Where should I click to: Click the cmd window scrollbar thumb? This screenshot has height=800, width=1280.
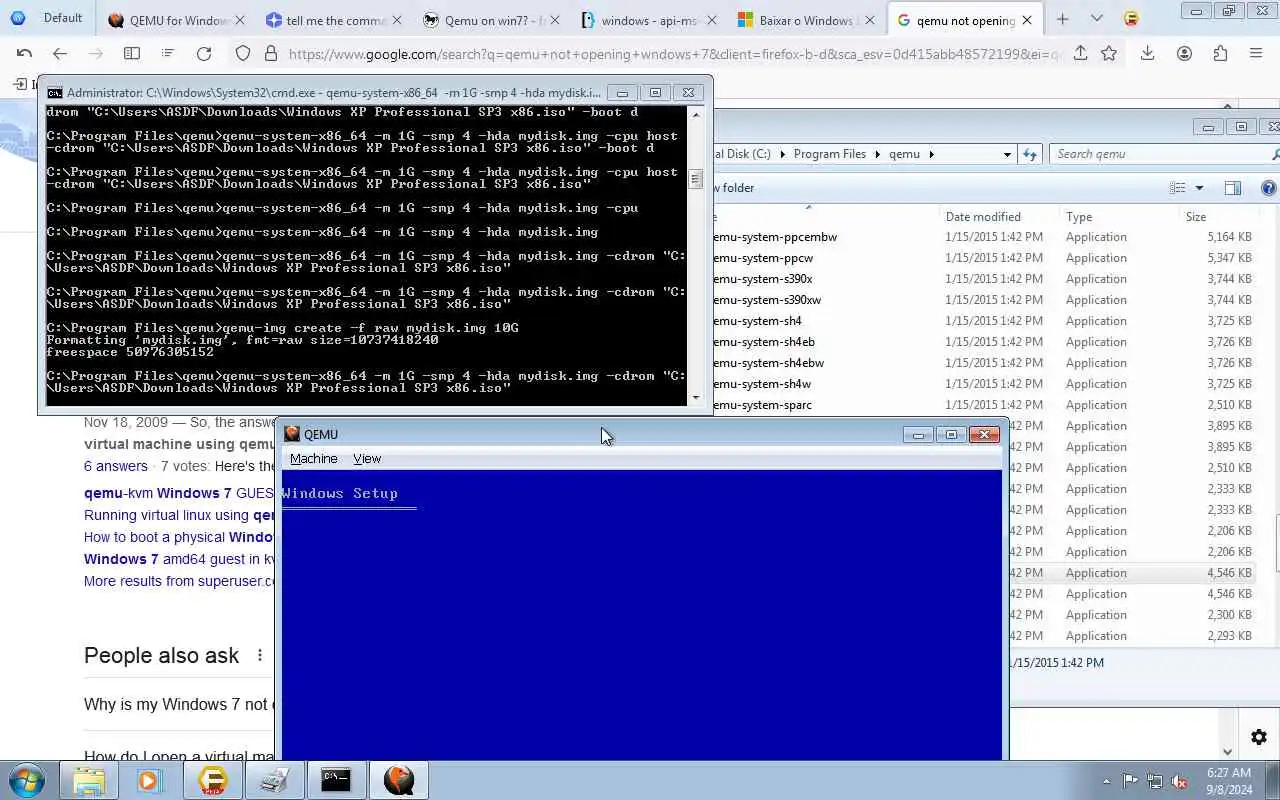(696, 179)
